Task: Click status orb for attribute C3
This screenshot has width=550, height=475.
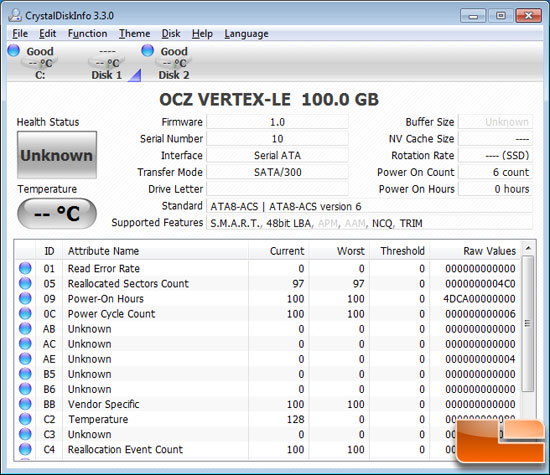Action: (x=25, y=434)
